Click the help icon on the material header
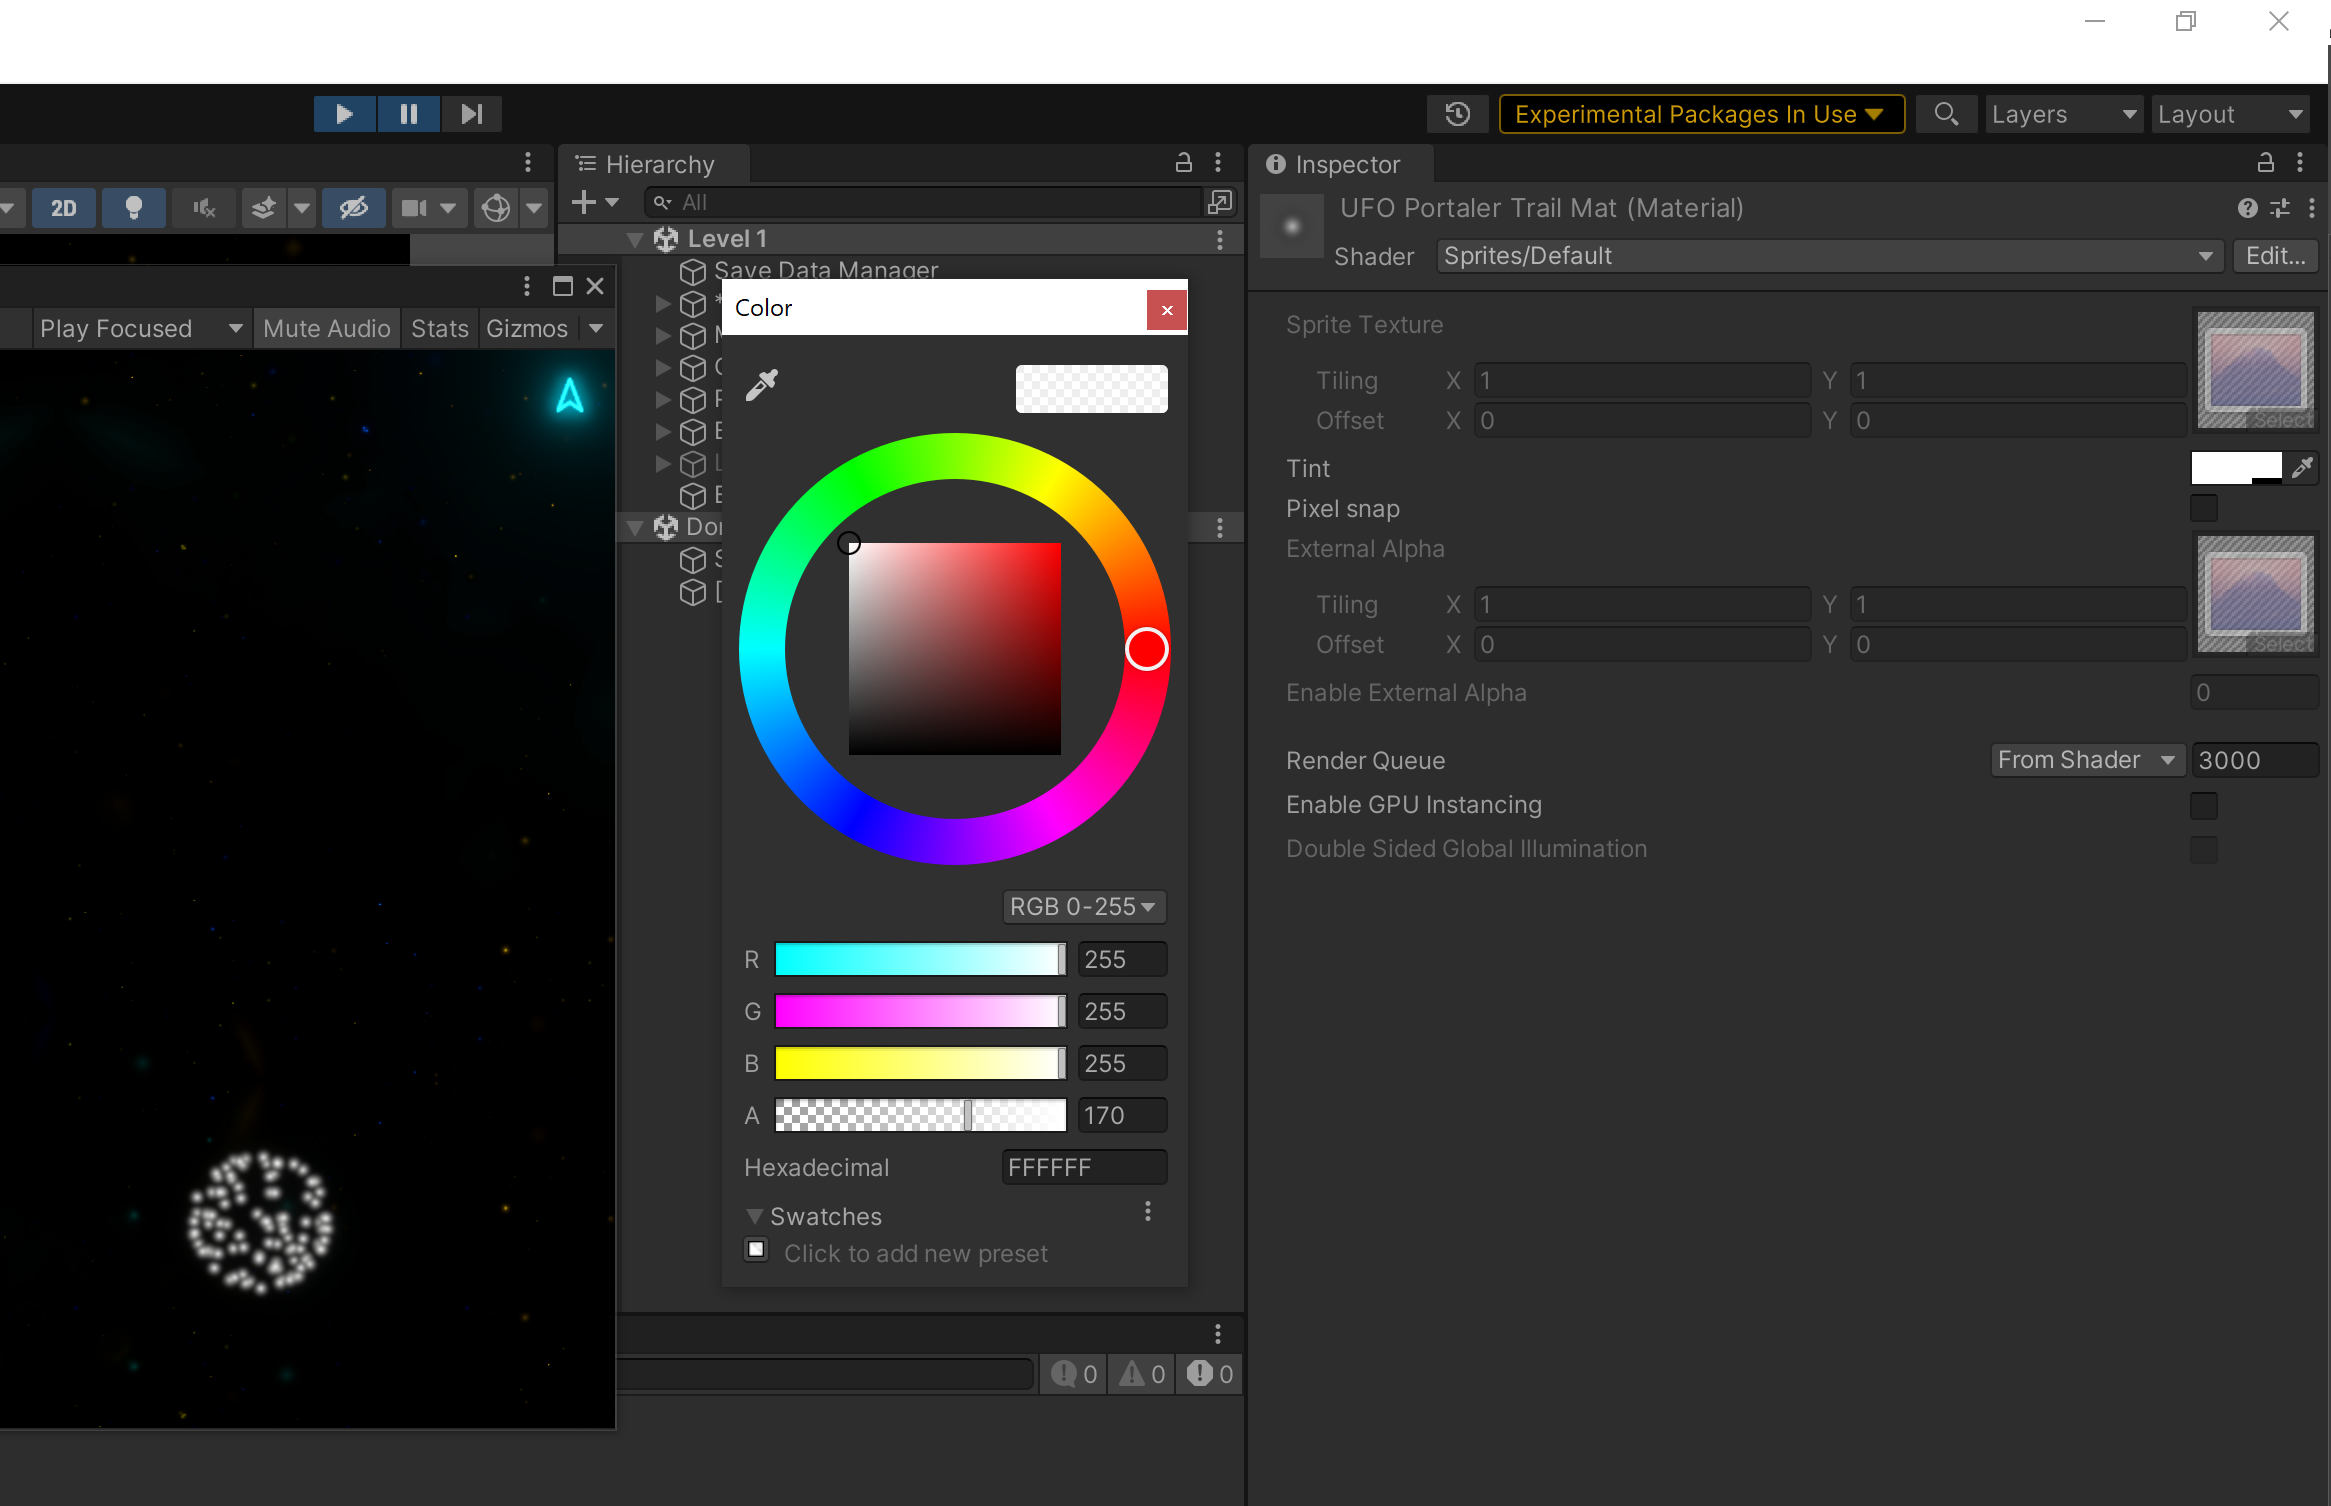2331x1506 pixels. (2248, 208)
